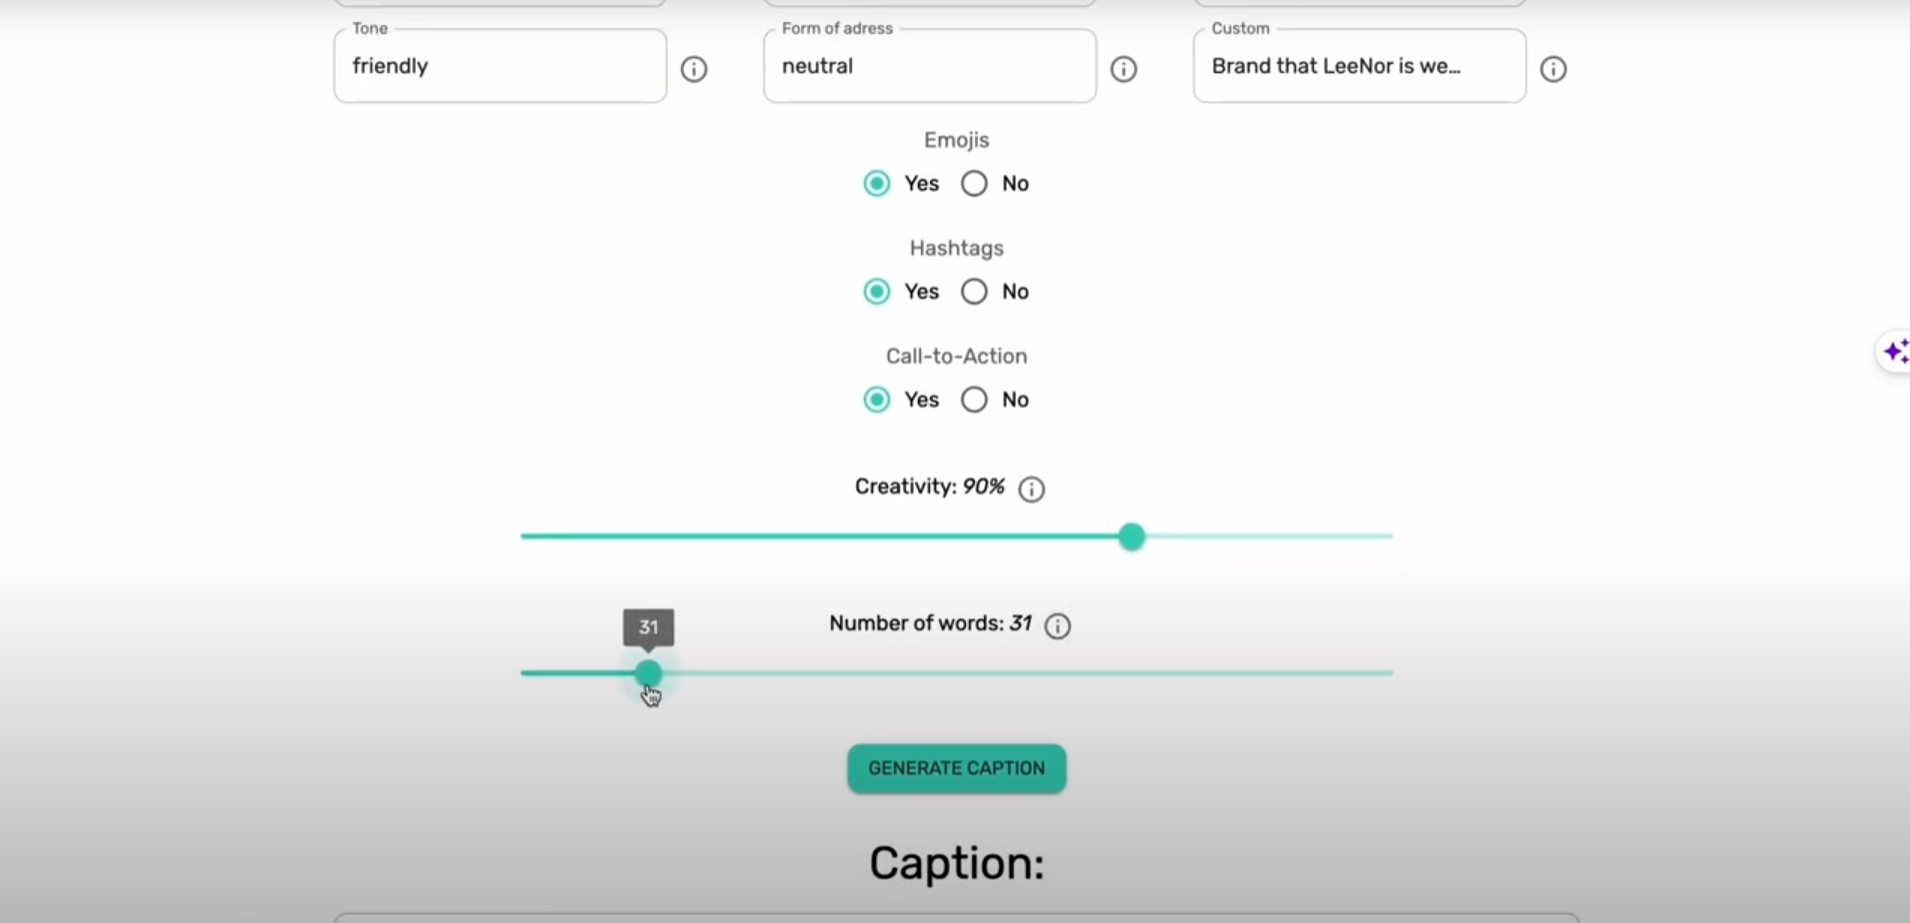Select No for Hashtags
Viewport: 1910px width, 923px height.
coord(974,292)
